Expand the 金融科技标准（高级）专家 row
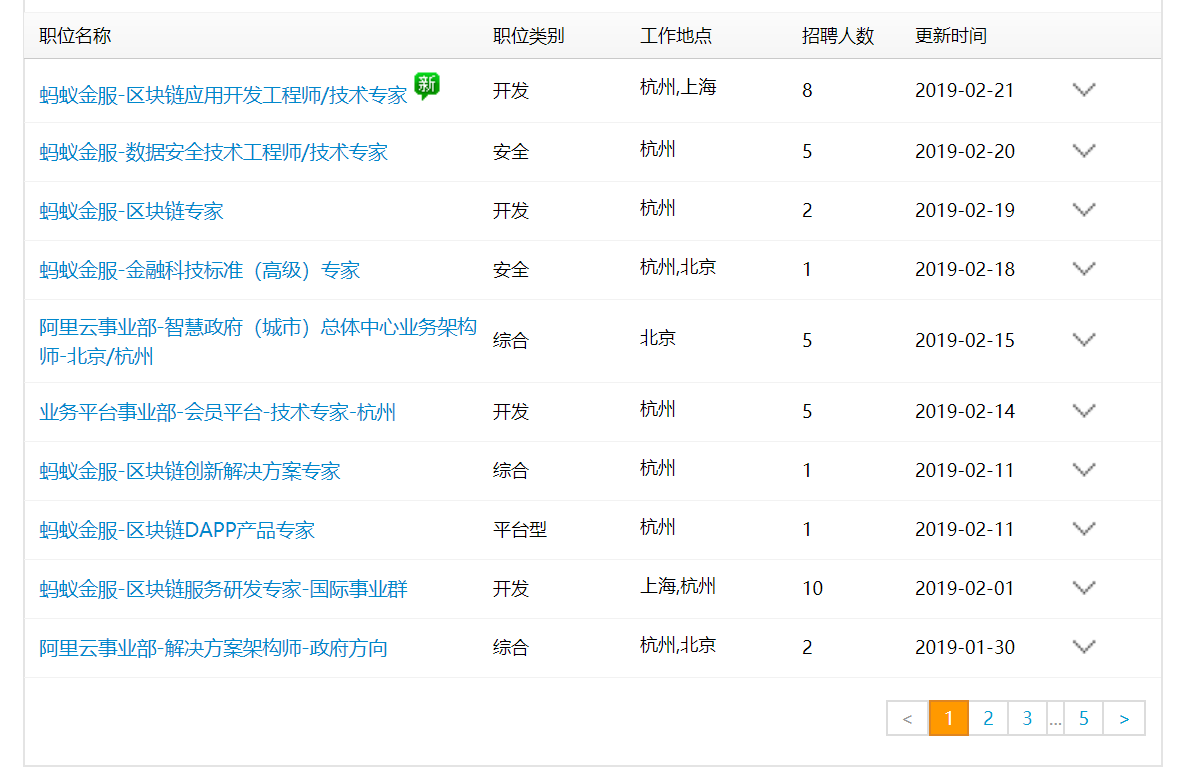This screenshot has height=783, width=1182. 1084,269
